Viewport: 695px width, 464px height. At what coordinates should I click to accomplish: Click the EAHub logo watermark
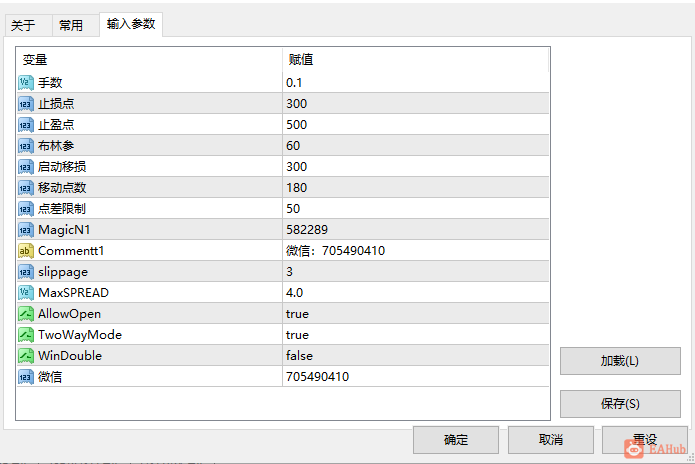pyautogui.click(x=655, y=449)
